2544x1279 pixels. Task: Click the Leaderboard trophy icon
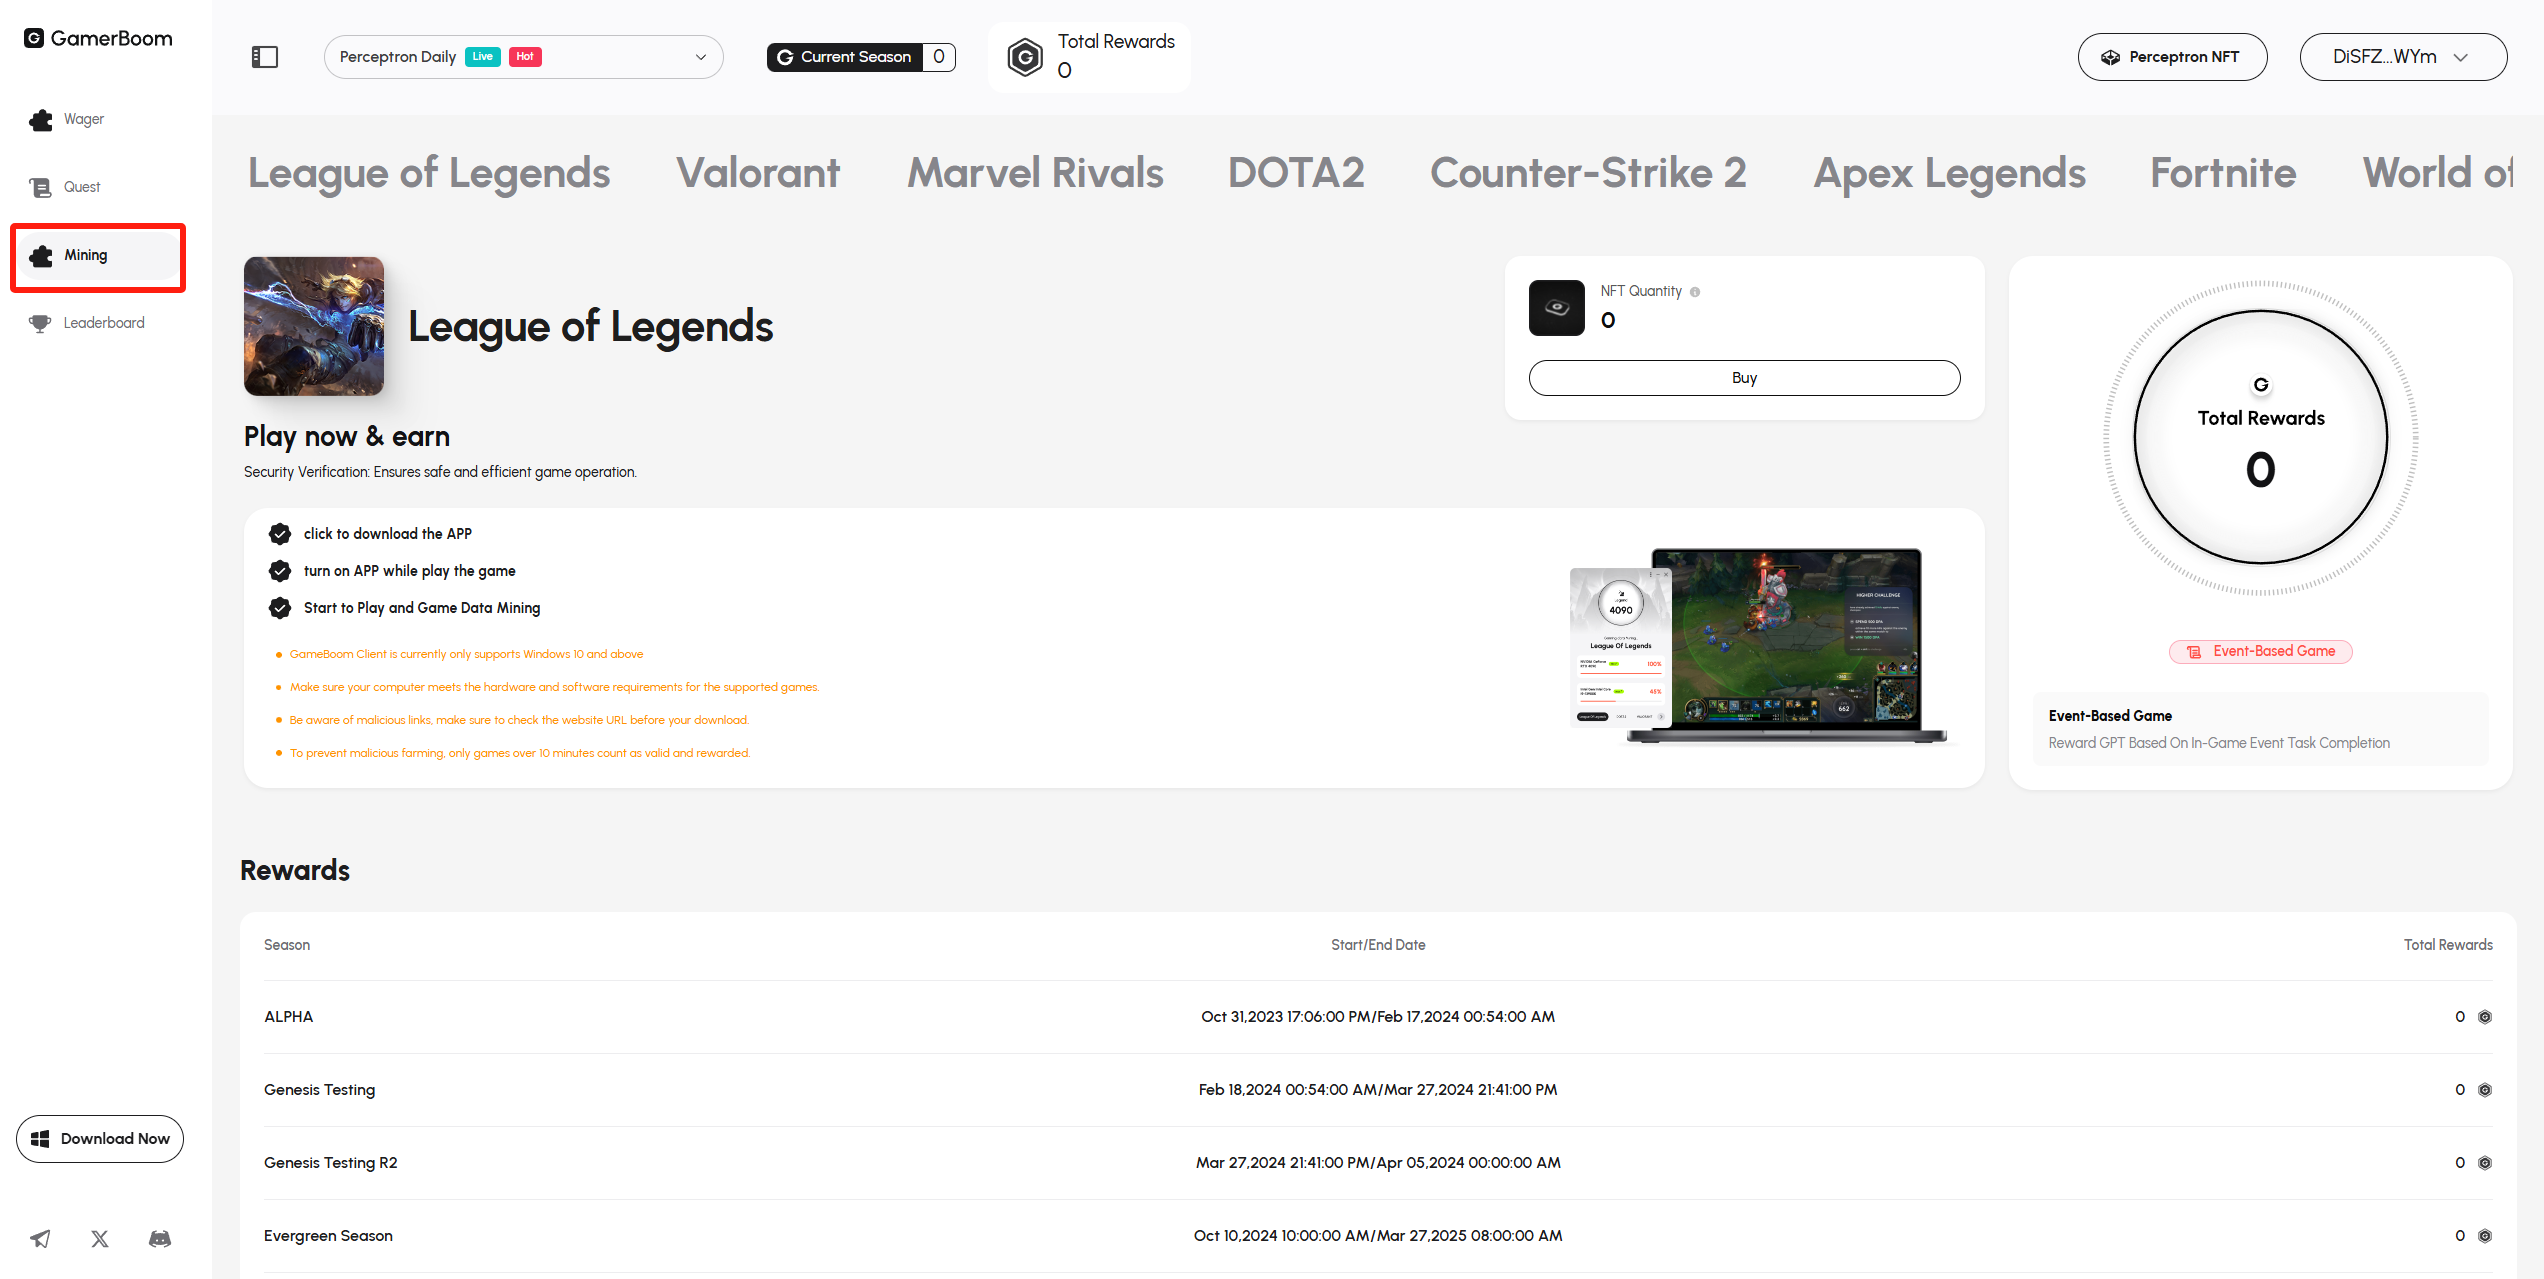(40, 323)
